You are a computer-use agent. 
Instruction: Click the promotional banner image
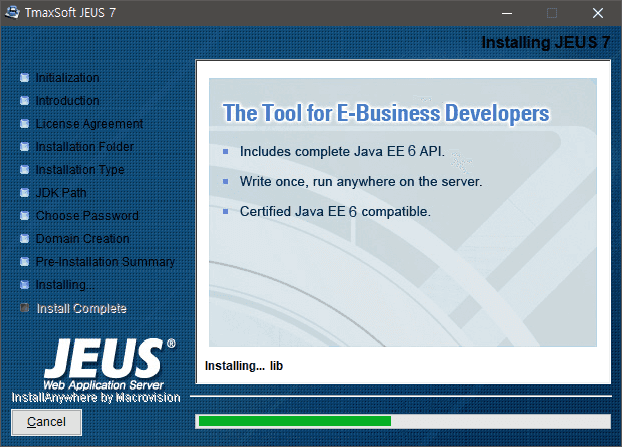point(403,213)
